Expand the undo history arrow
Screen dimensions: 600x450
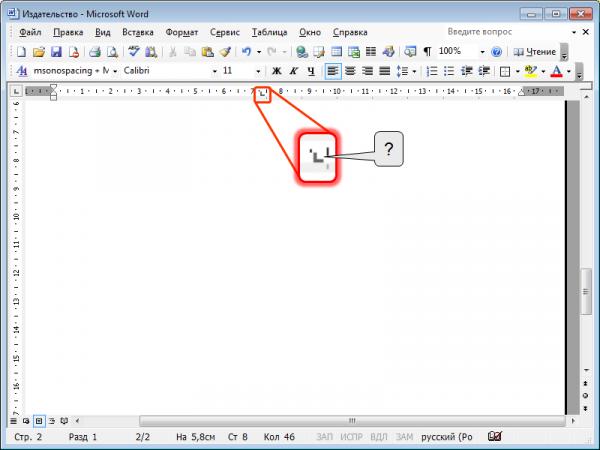(x=259, y=52)
